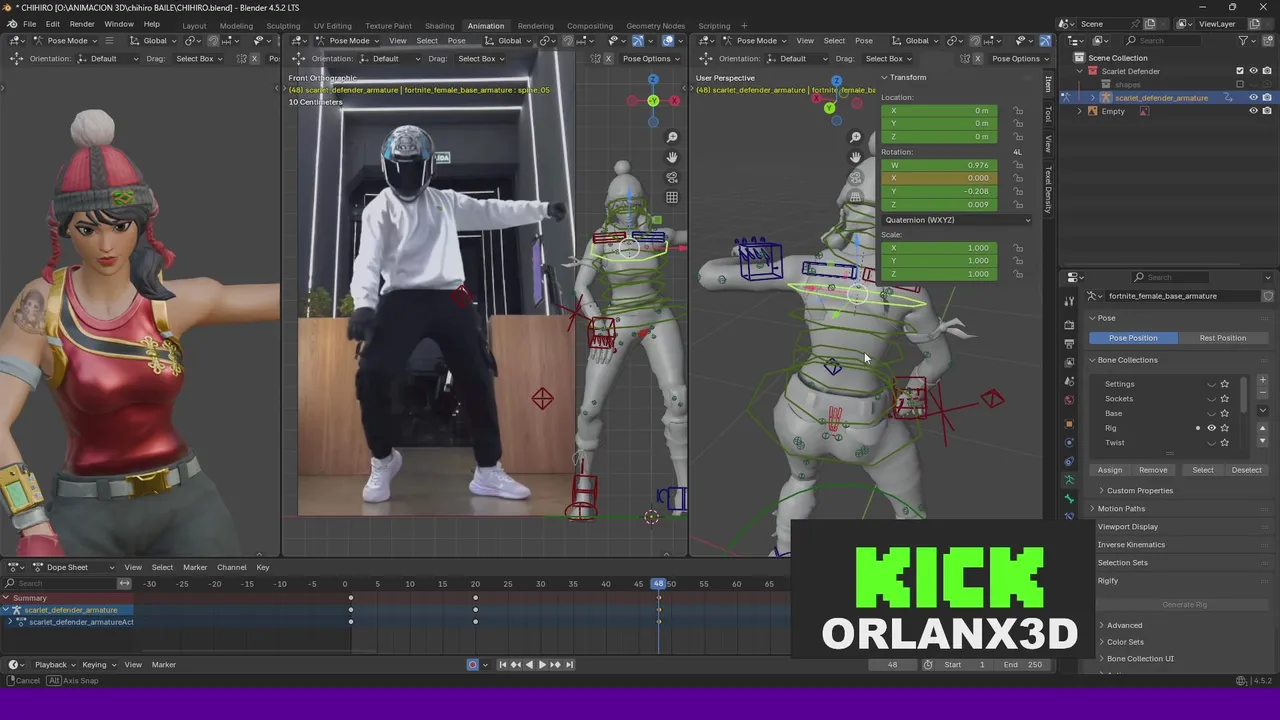
Task: Click the play animation button in the timeline
Action: pos(542,665)
